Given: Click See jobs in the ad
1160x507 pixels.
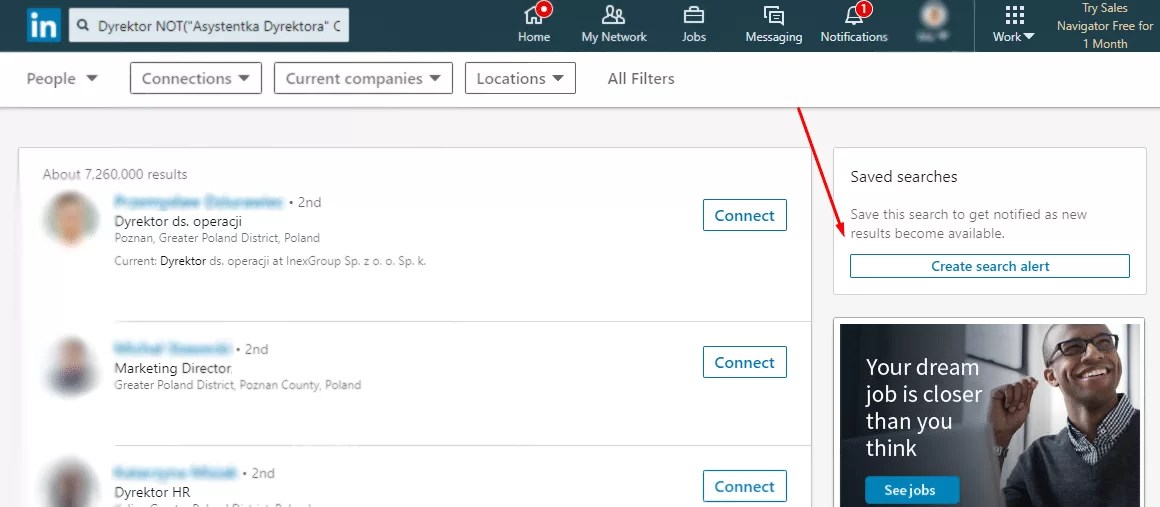Looking at the screenshot, I should (911, 490).
